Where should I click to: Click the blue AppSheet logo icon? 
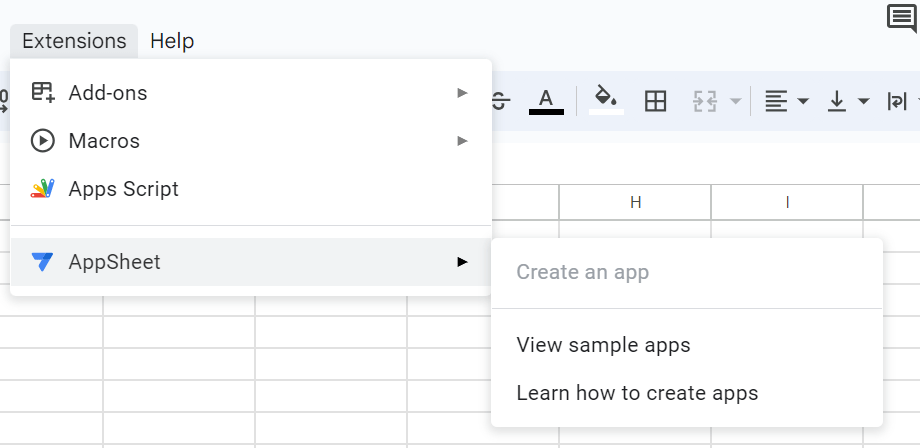pos(42,262)
